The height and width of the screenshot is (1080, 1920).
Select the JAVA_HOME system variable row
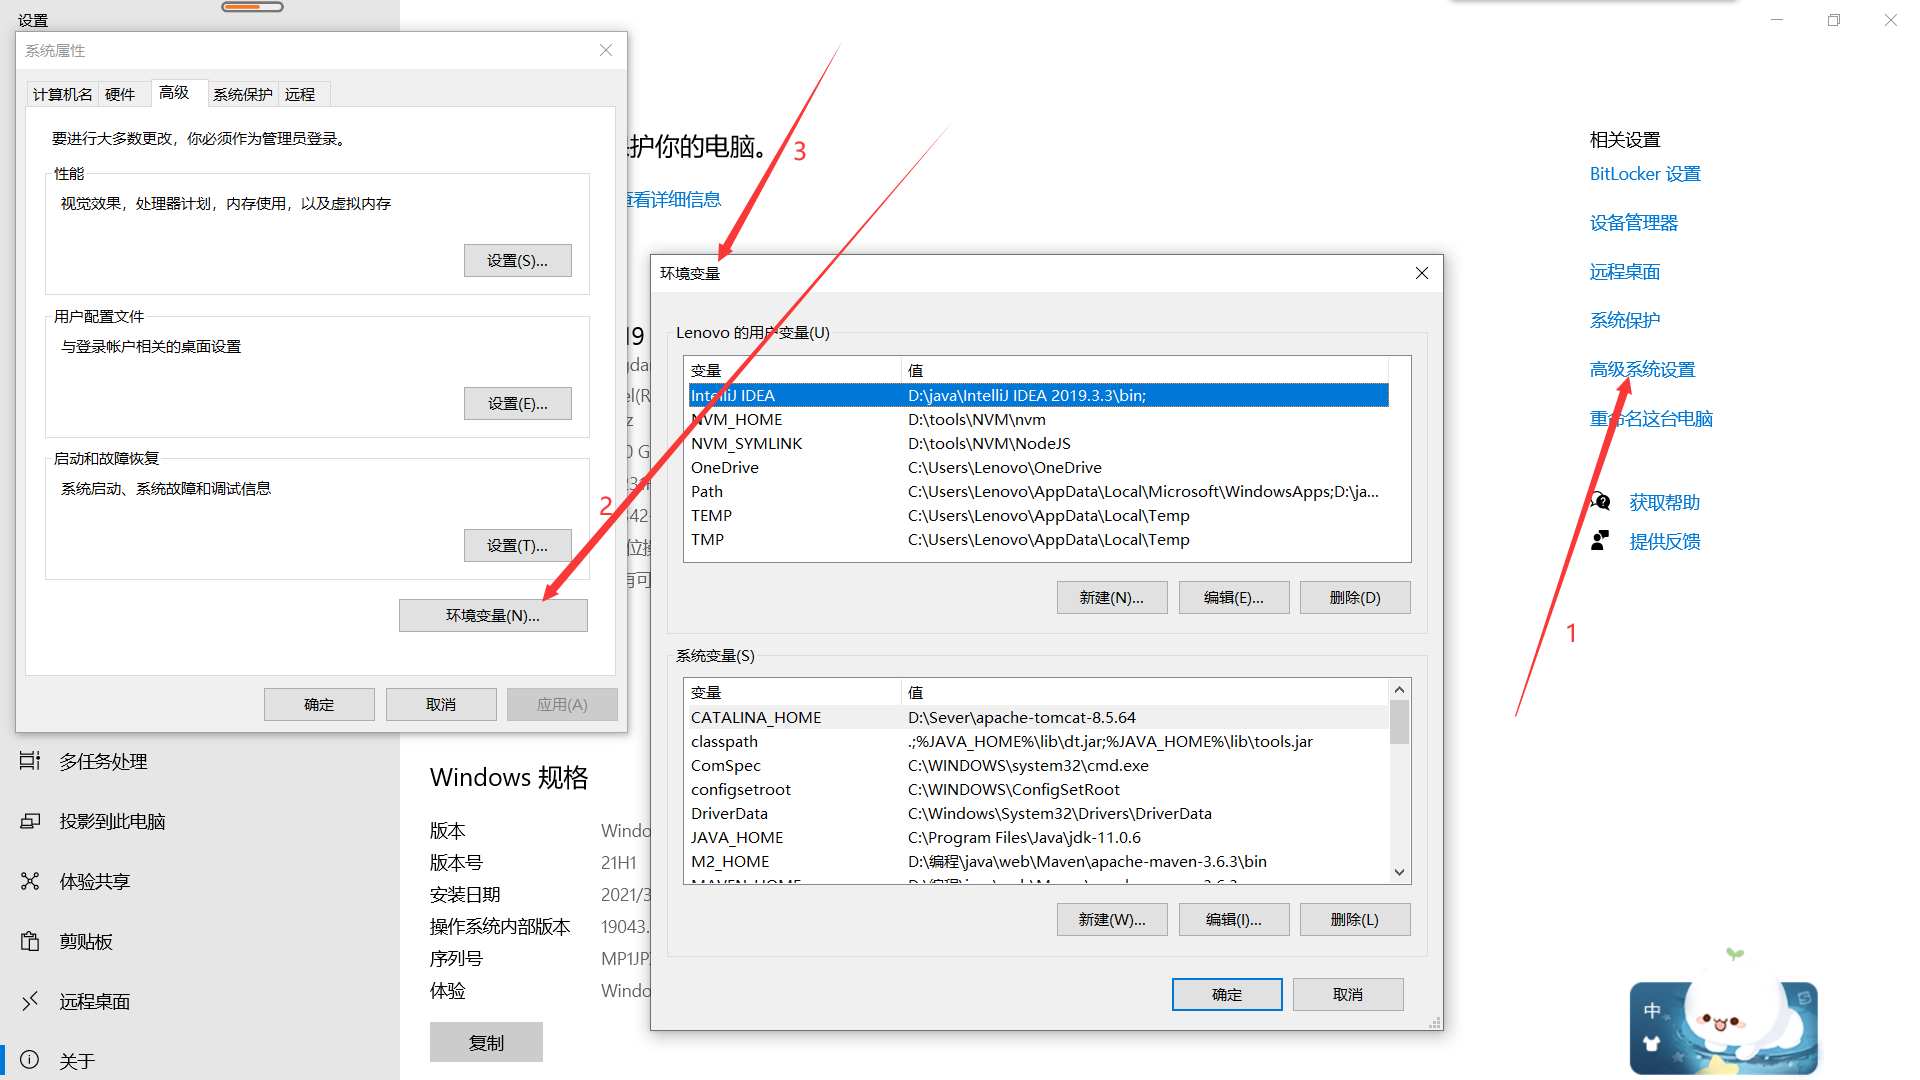pos(1035,837)
